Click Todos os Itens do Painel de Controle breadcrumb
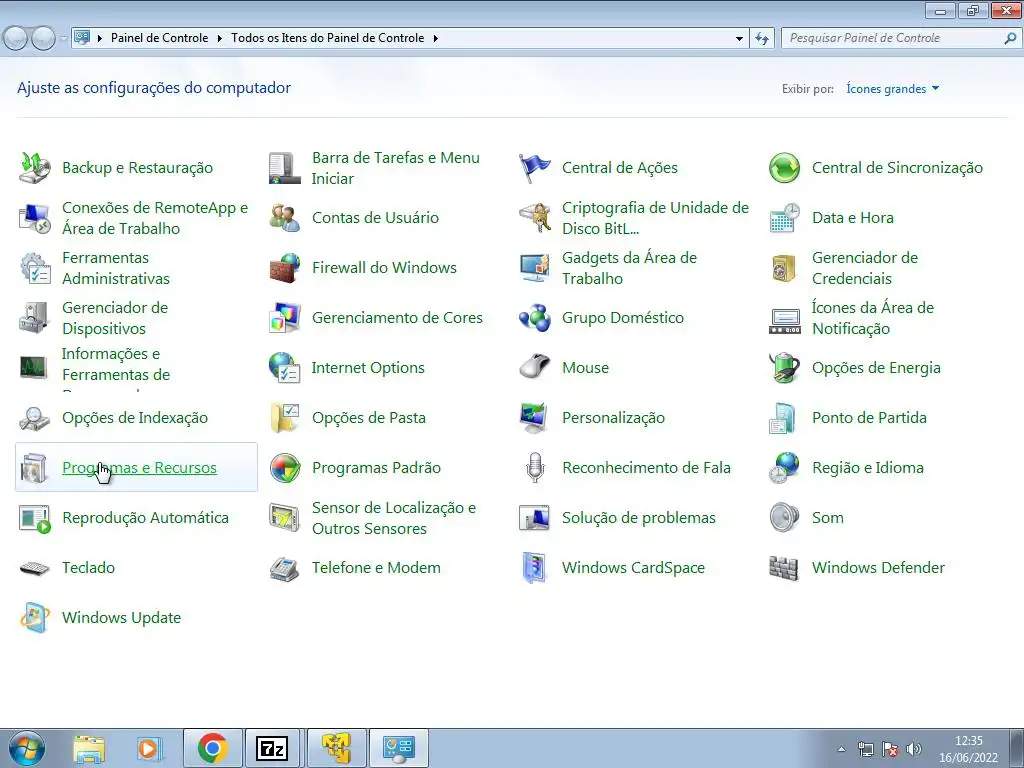 pos(328,38)
